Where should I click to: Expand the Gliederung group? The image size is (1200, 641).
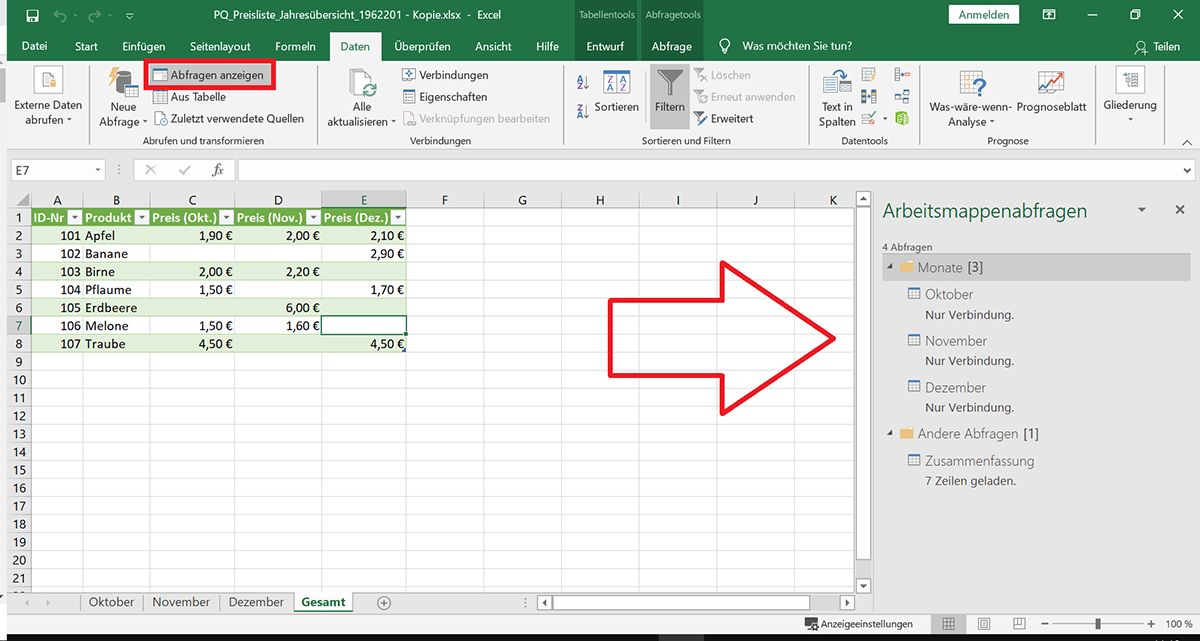click(x=1130, y=96)
